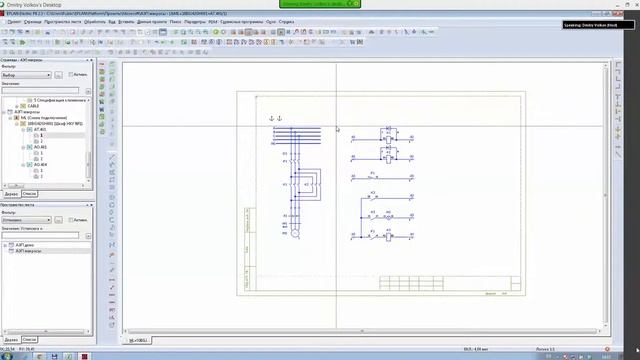
Task: Click the drawing canvas horizontal scrollbar
Action: click(362, 331)
